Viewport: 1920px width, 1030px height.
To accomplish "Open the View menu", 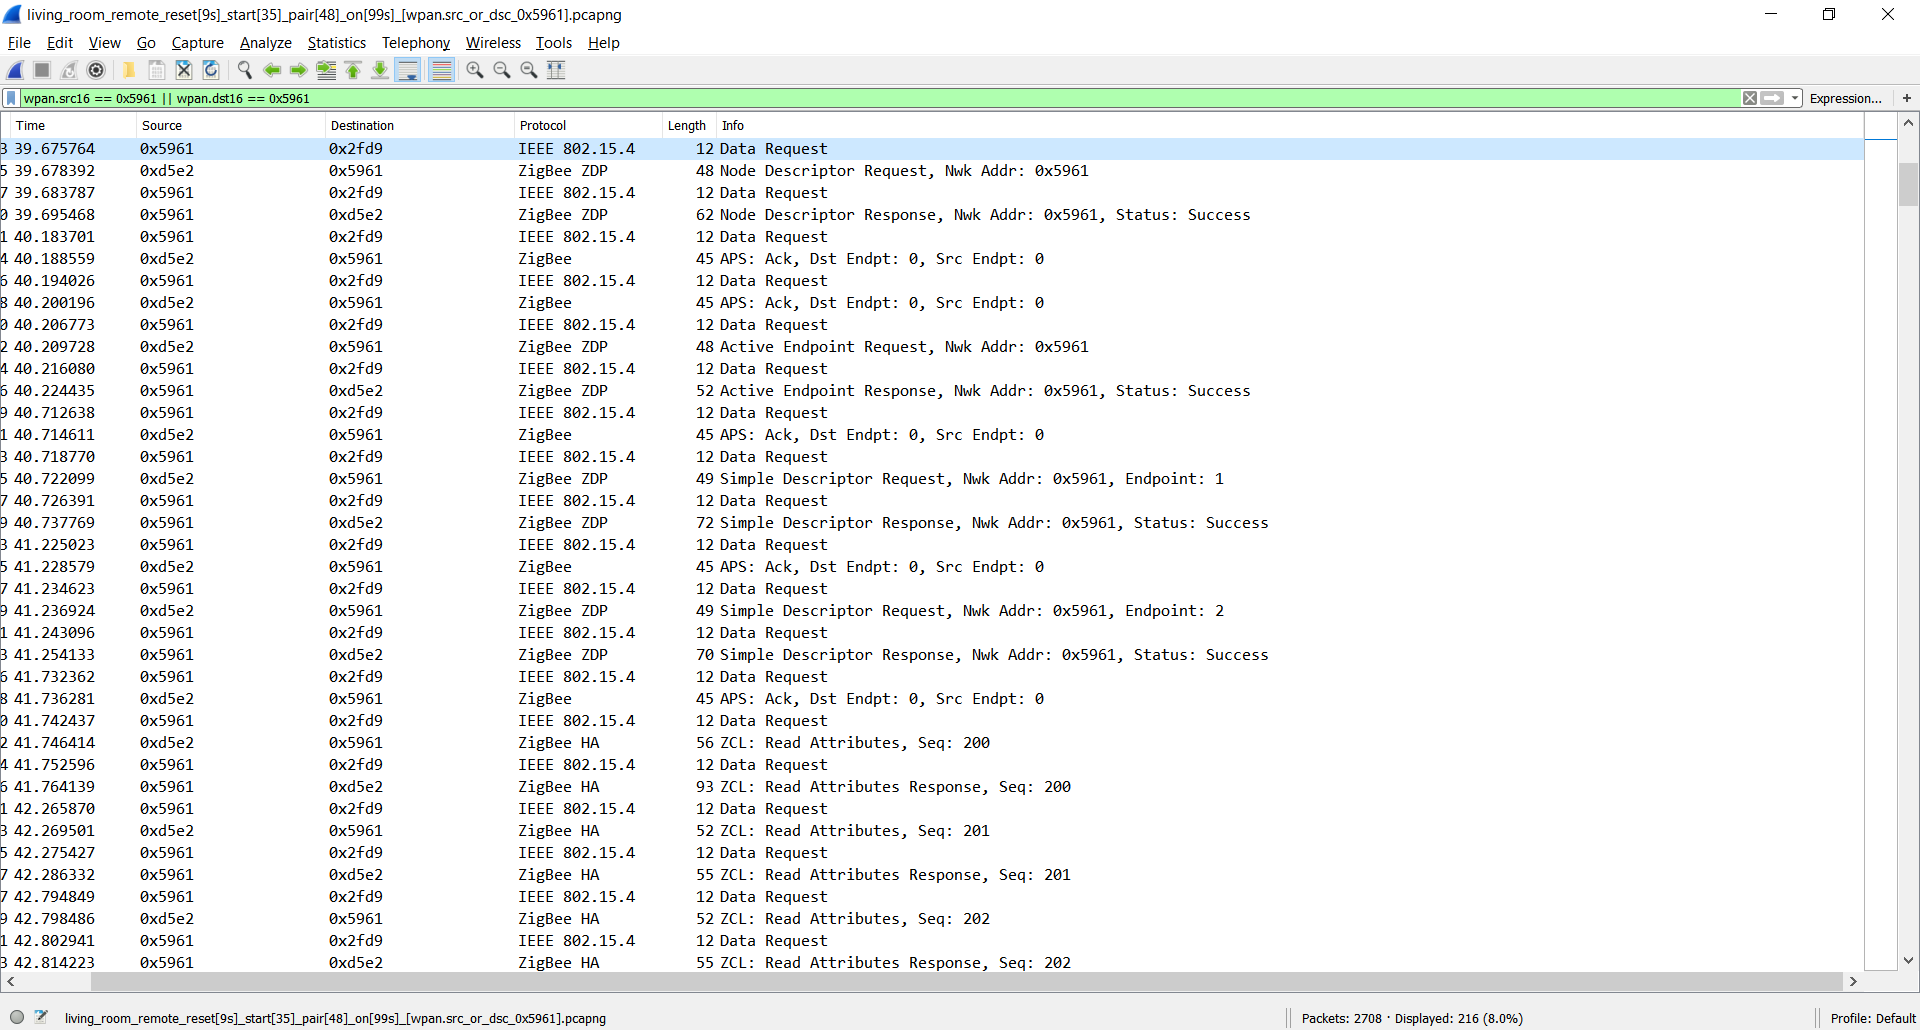I will (x=104, y=43).
